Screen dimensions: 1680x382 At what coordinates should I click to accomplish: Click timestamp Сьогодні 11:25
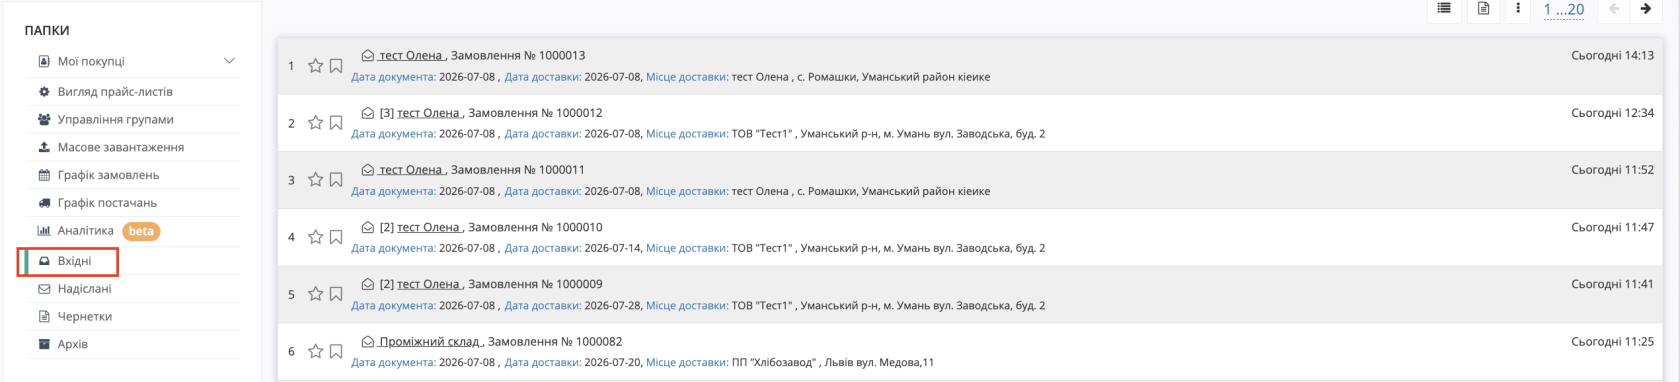[1612, 342]
